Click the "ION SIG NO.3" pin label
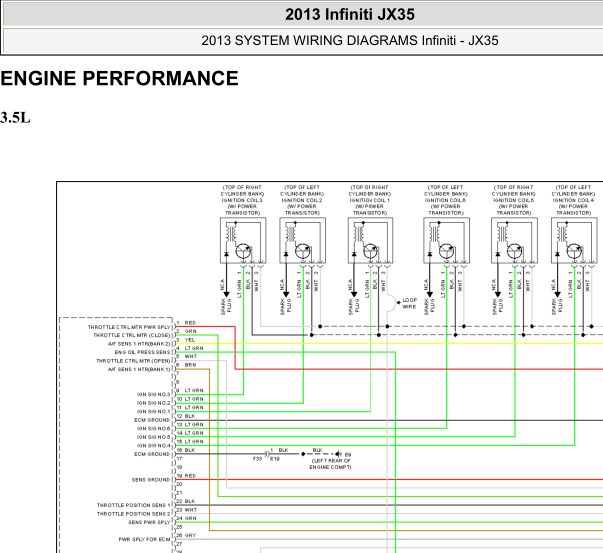This screenshot has height=553, width=603. click(x=153, y=395)
